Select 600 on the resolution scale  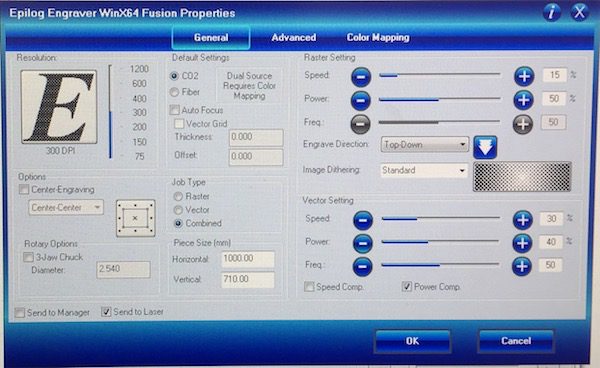pos(139,84)
